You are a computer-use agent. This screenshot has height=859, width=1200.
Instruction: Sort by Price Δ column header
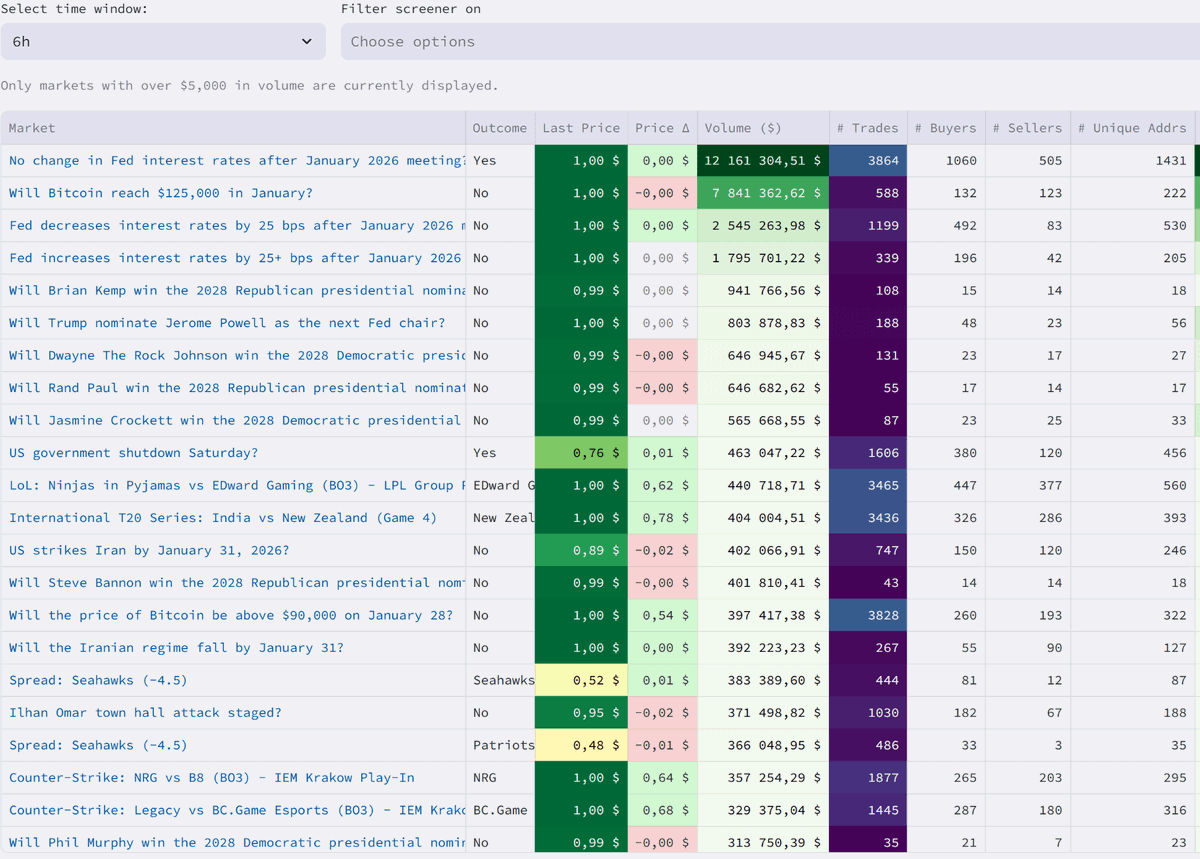pos(662,128)
